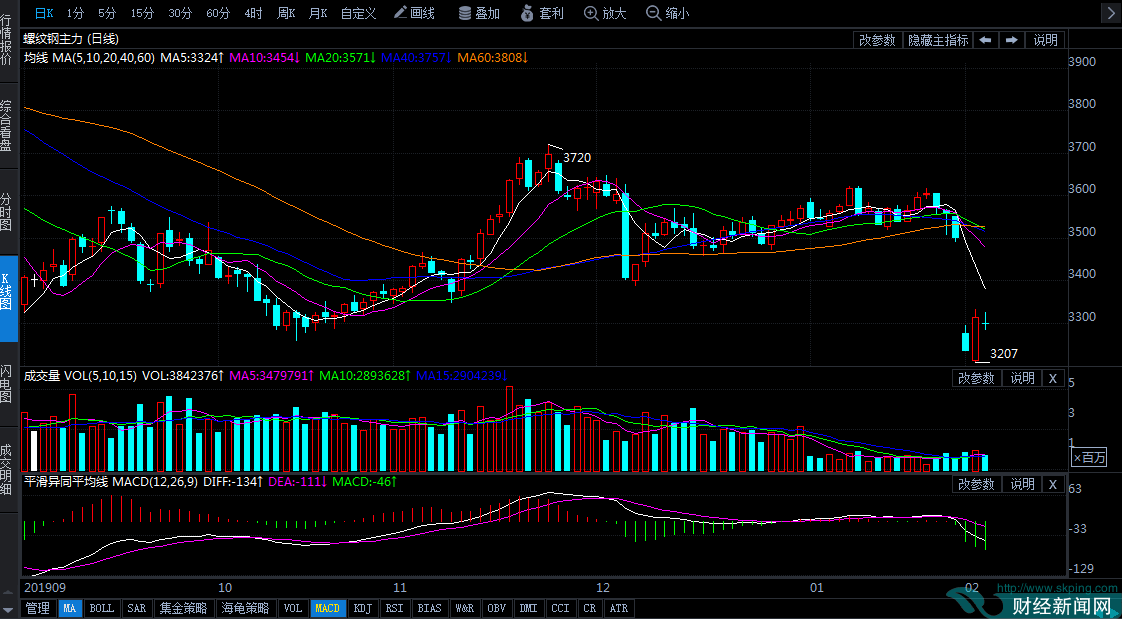Select the 日K daily period tab
This screenshot has height=619, width=1122.
pyautogui.click(x=44, y=12)
